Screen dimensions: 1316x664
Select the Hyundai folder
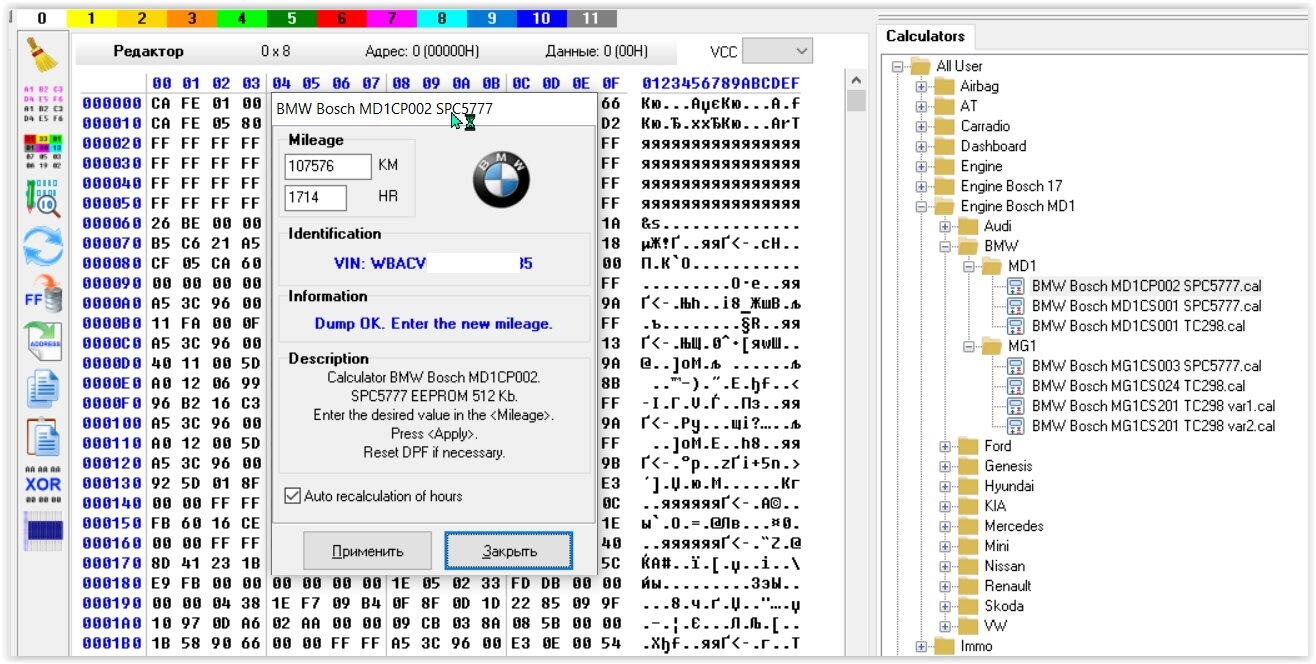1008,486
